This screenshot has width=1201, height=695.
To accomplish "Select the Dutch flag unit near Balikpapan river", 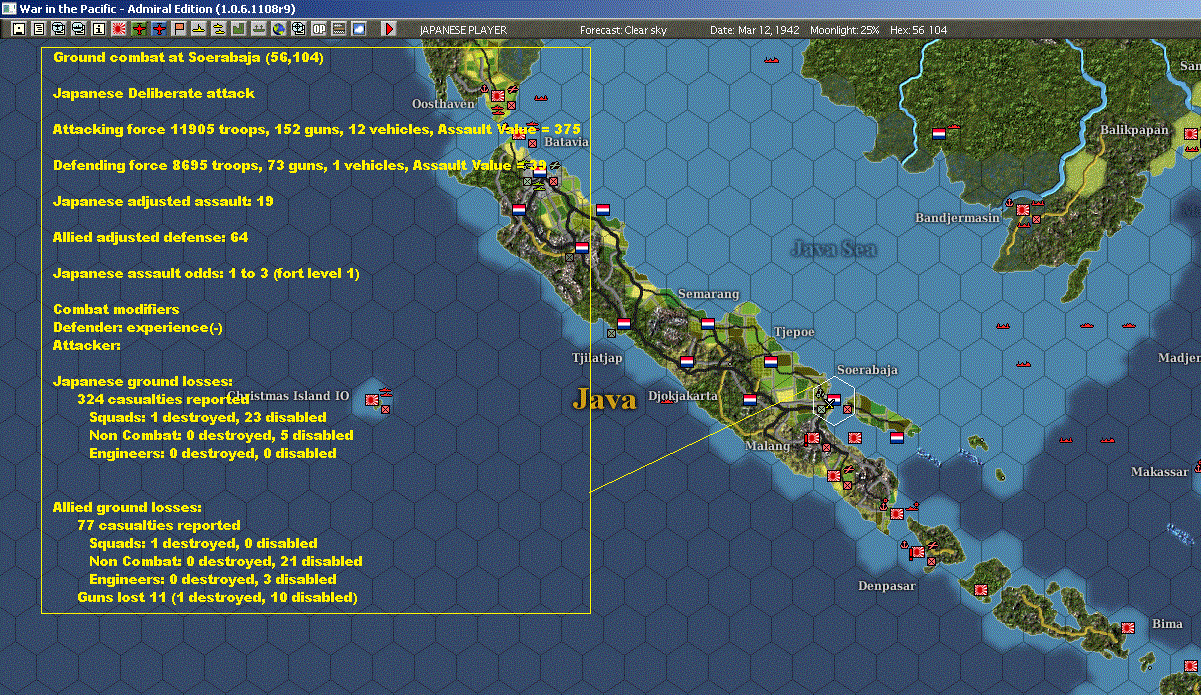I will pyautogui.click(x=939, y=133).
